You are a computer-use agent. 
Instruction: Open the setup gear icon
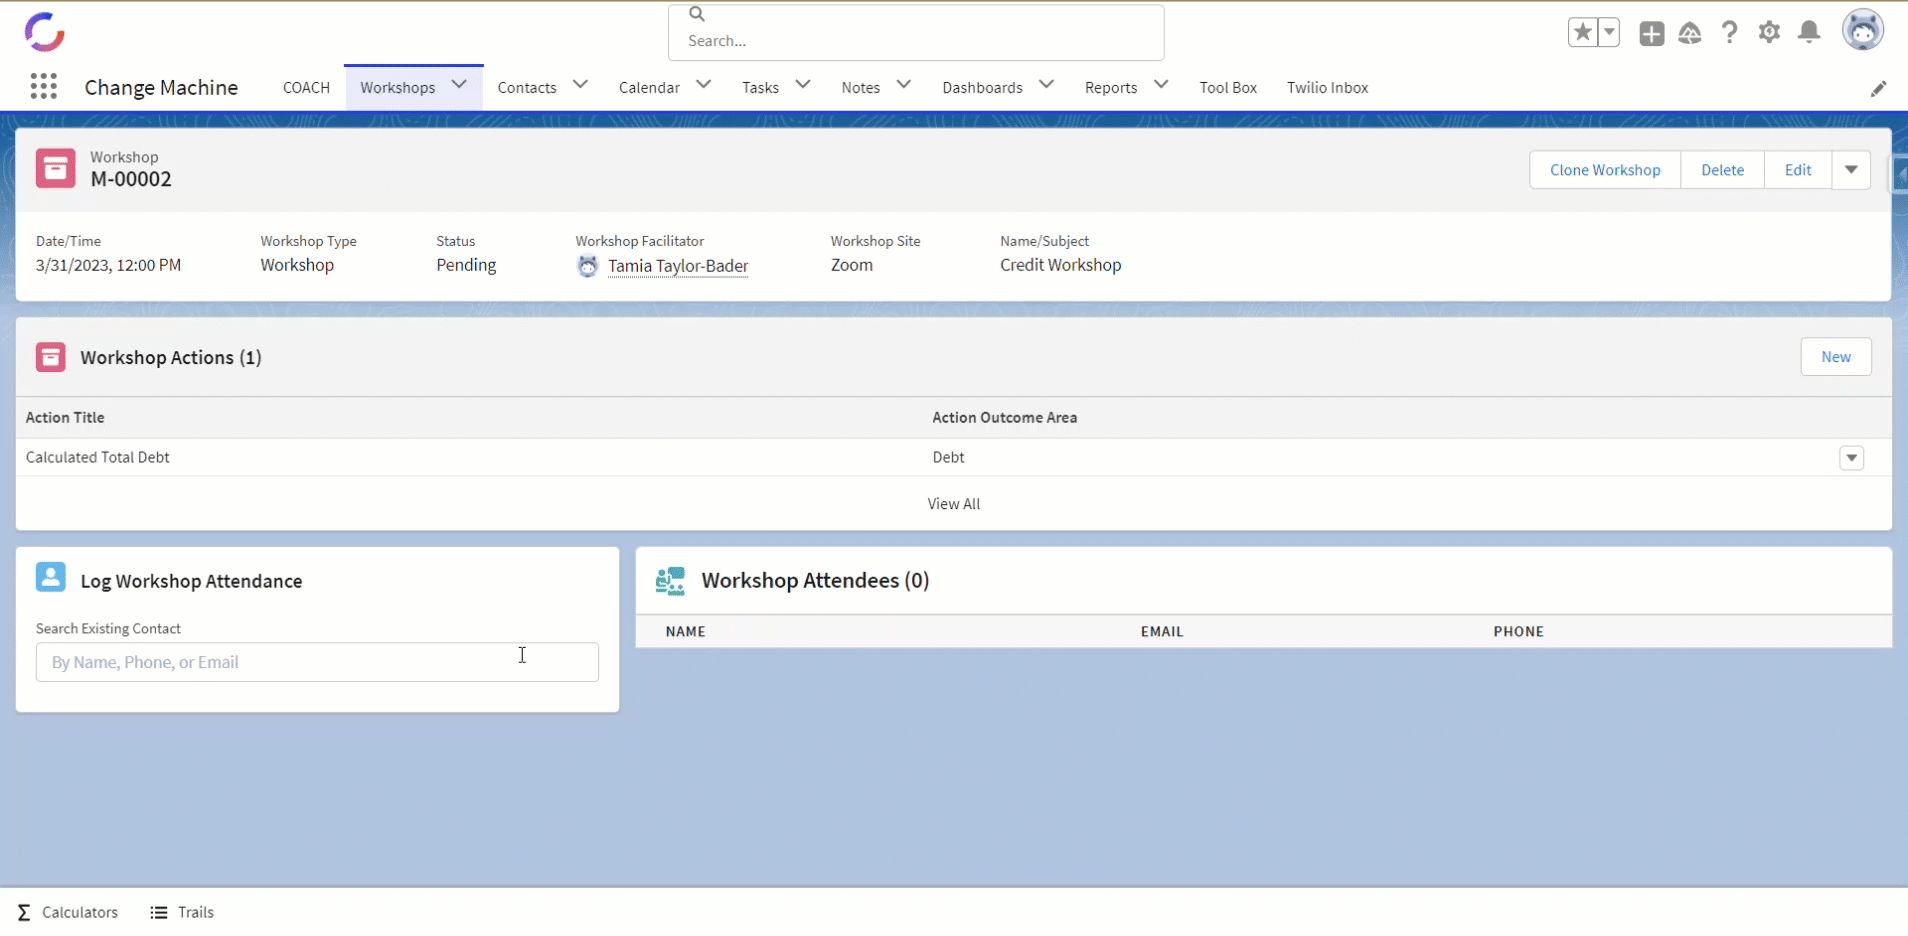[x=1770, y=32]
